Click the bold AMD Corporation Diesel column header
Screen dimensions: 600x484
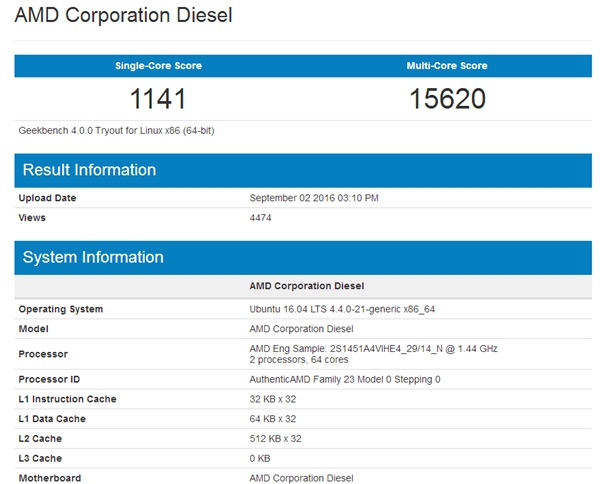[307, 286]
